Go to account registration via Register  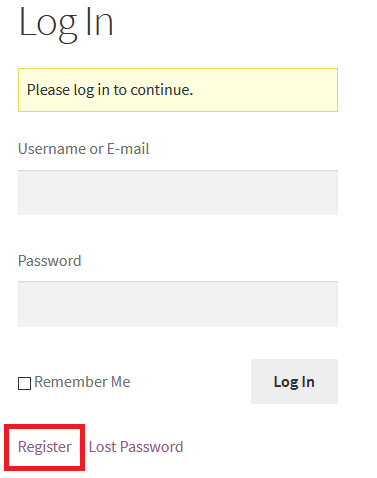pos(45,447)
